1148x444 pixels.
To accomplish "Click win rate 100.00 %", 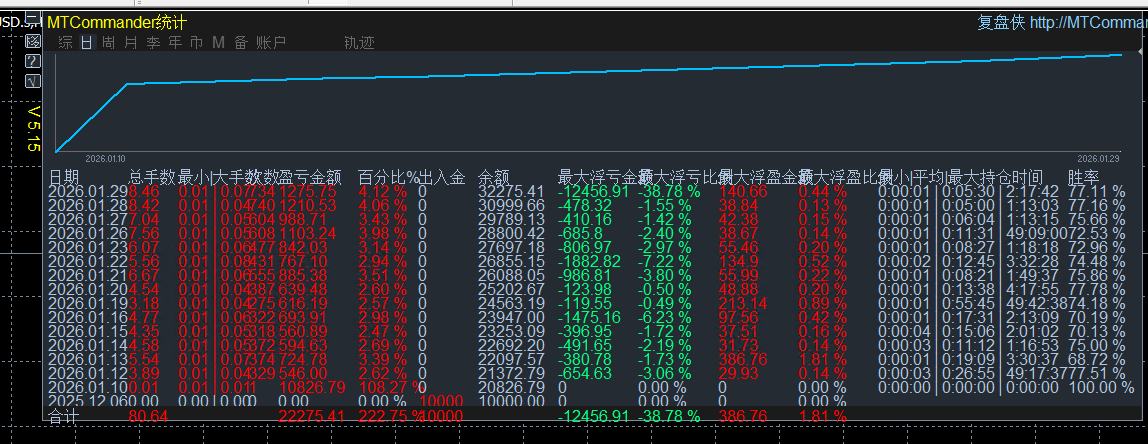I will click(x=1102, y=386).
